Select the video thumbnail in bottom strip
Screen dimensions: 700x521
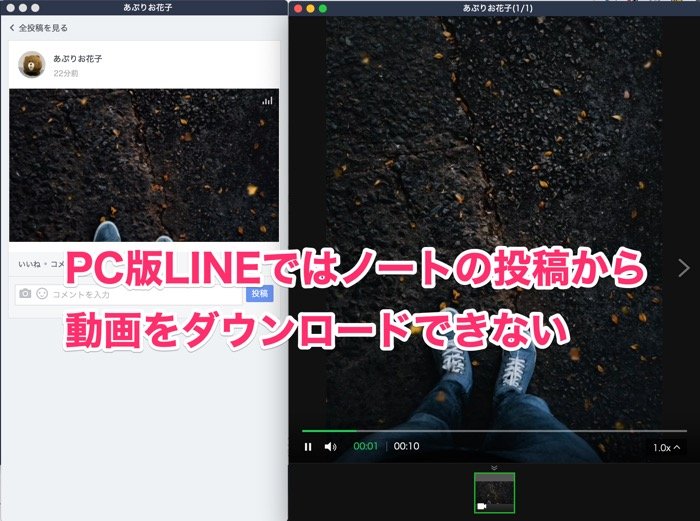coord(494,493)
